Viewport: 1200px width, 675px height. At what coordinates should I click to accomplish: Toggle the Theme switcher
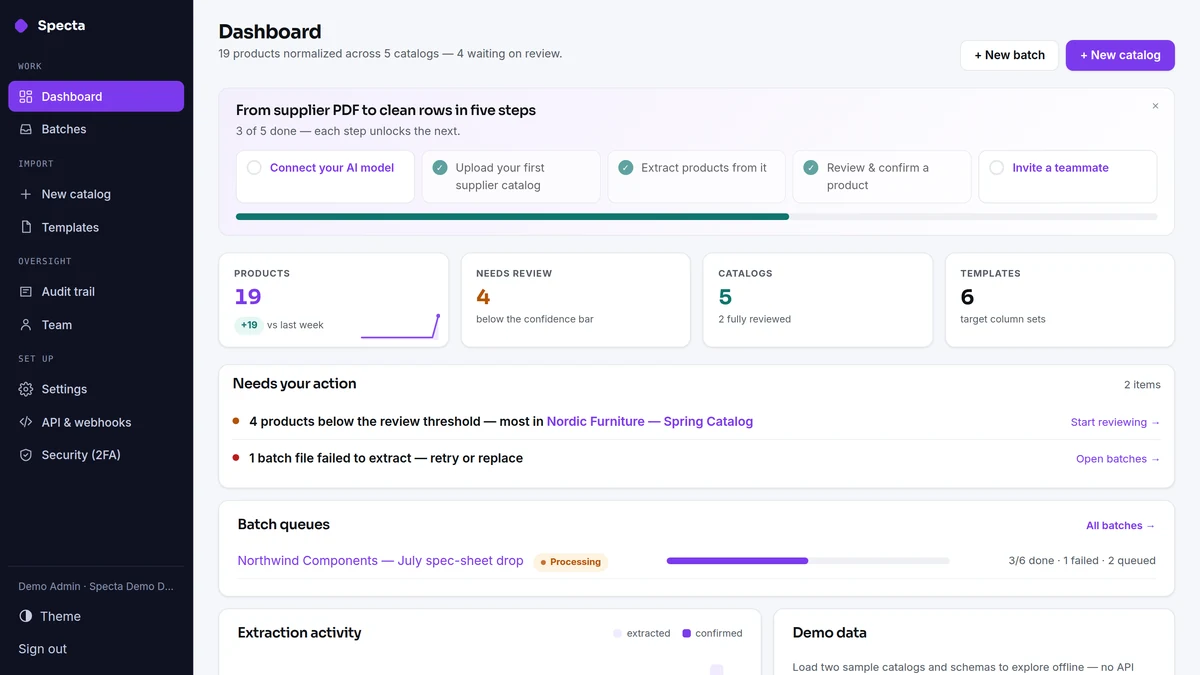(x=96, y=616)
